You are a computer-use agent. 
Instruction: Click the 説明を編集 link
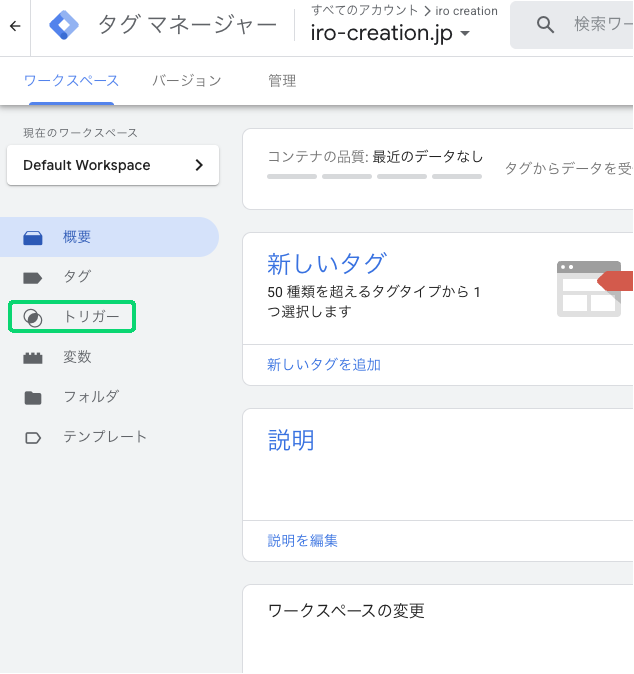click(303, 541)
